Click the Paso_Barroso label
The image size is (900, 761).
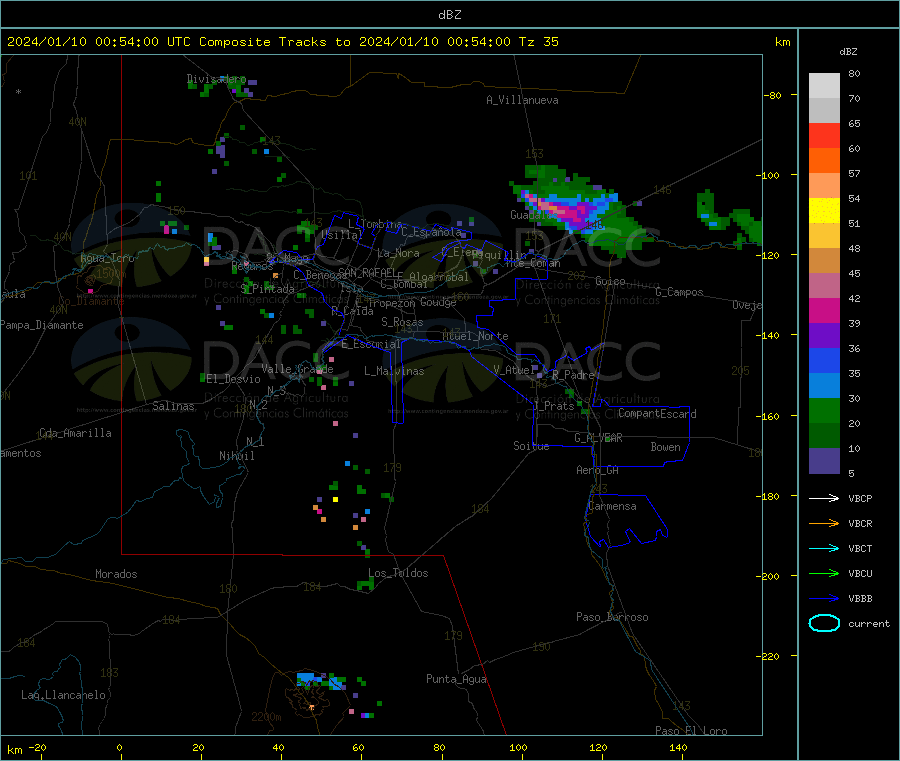click(612, 618)
